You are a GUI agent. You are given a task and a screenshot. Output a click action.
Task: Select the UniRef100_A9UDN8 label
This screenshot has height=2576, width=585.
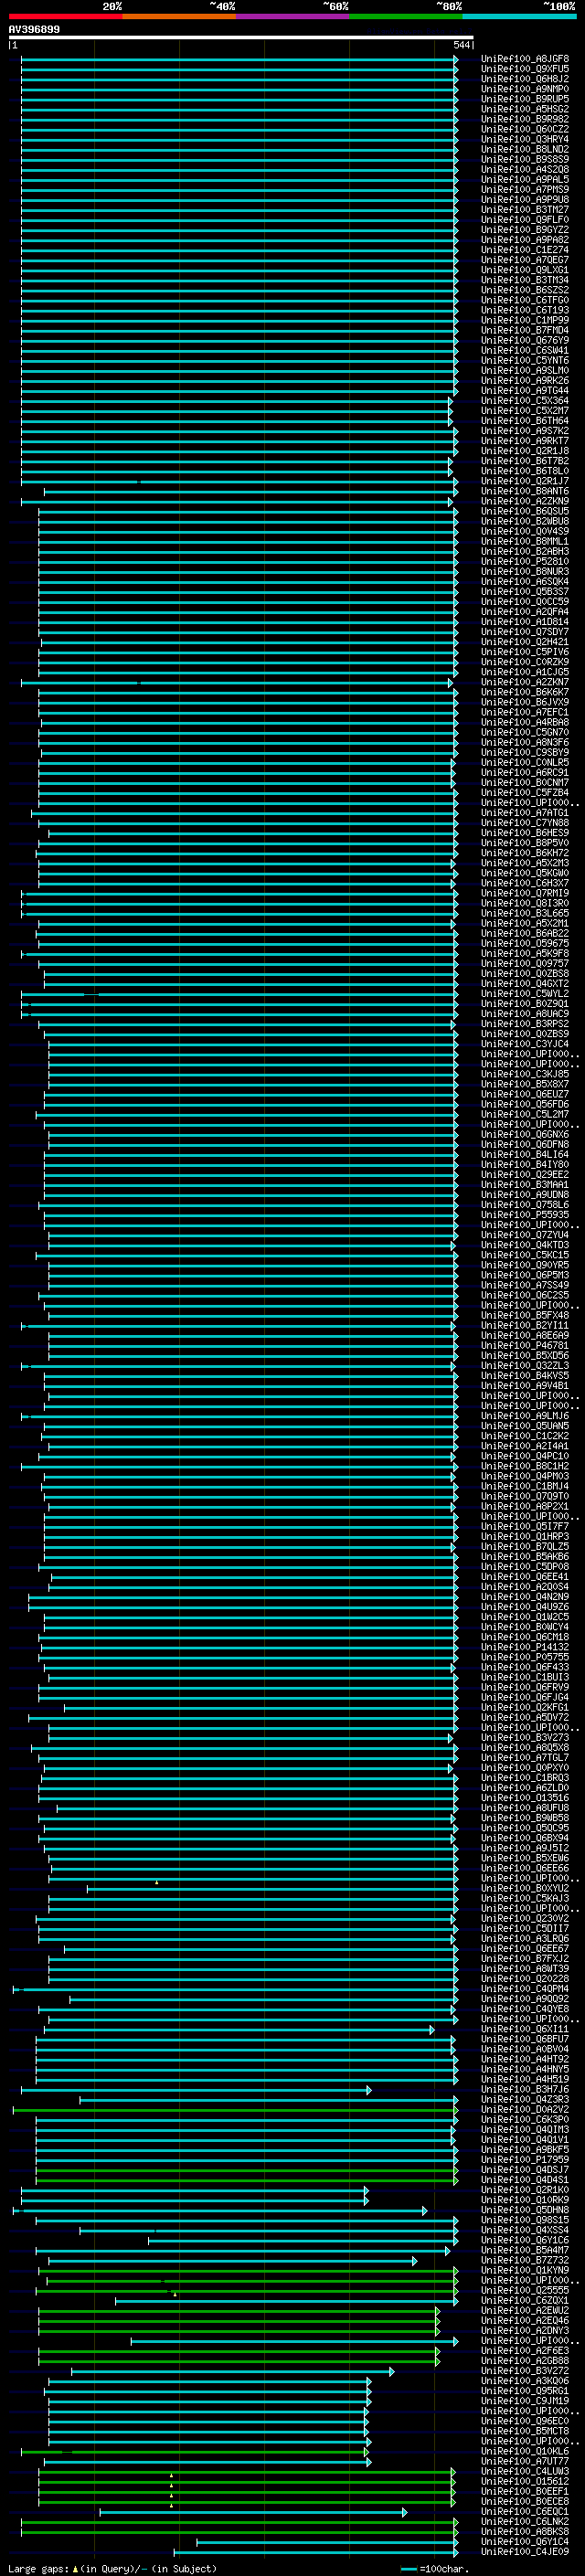click(525, 1195)
